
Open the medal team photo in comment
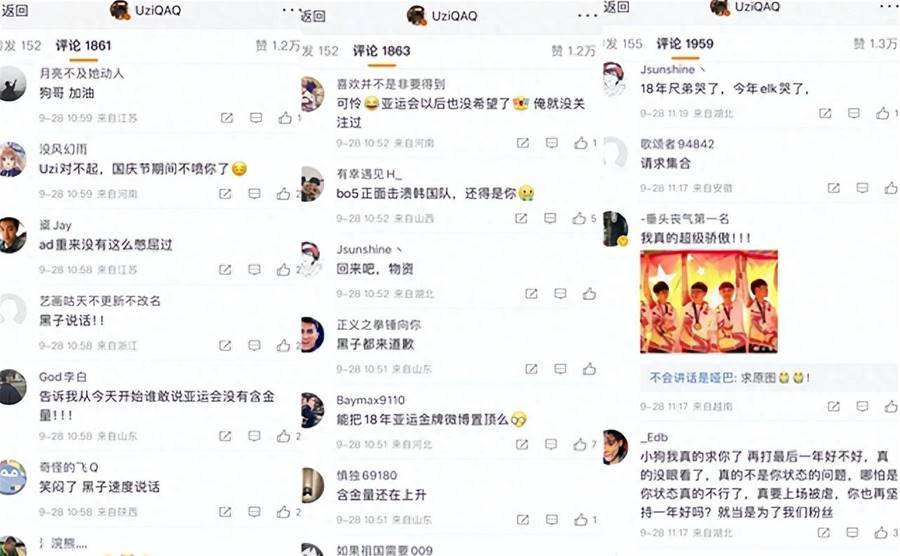(709, 301)
